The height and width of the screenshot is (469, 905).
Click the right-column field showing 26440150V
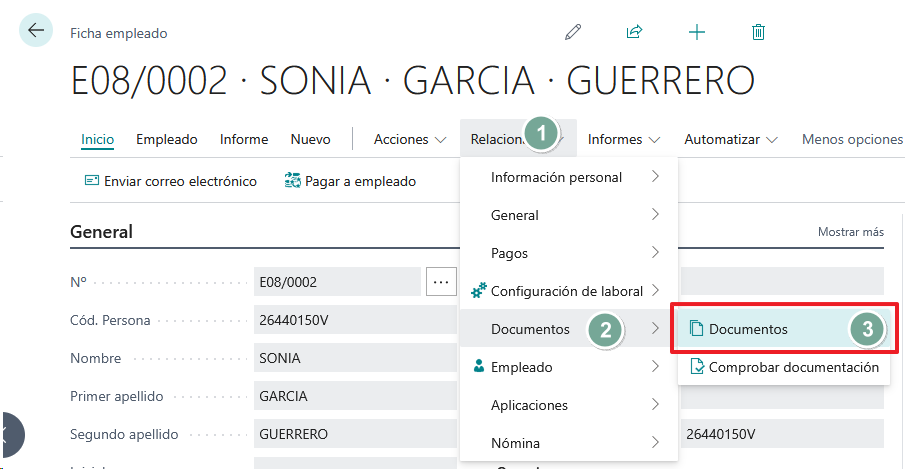pos(782,434)
